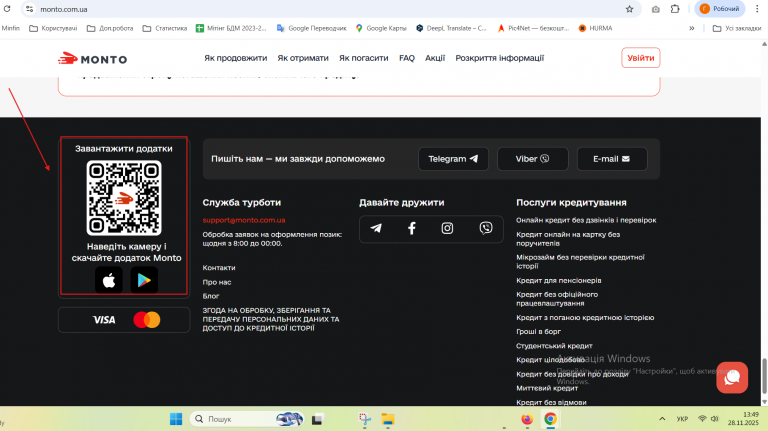Open Кредит онлайн на картку без поручителів

pos(568,239)
